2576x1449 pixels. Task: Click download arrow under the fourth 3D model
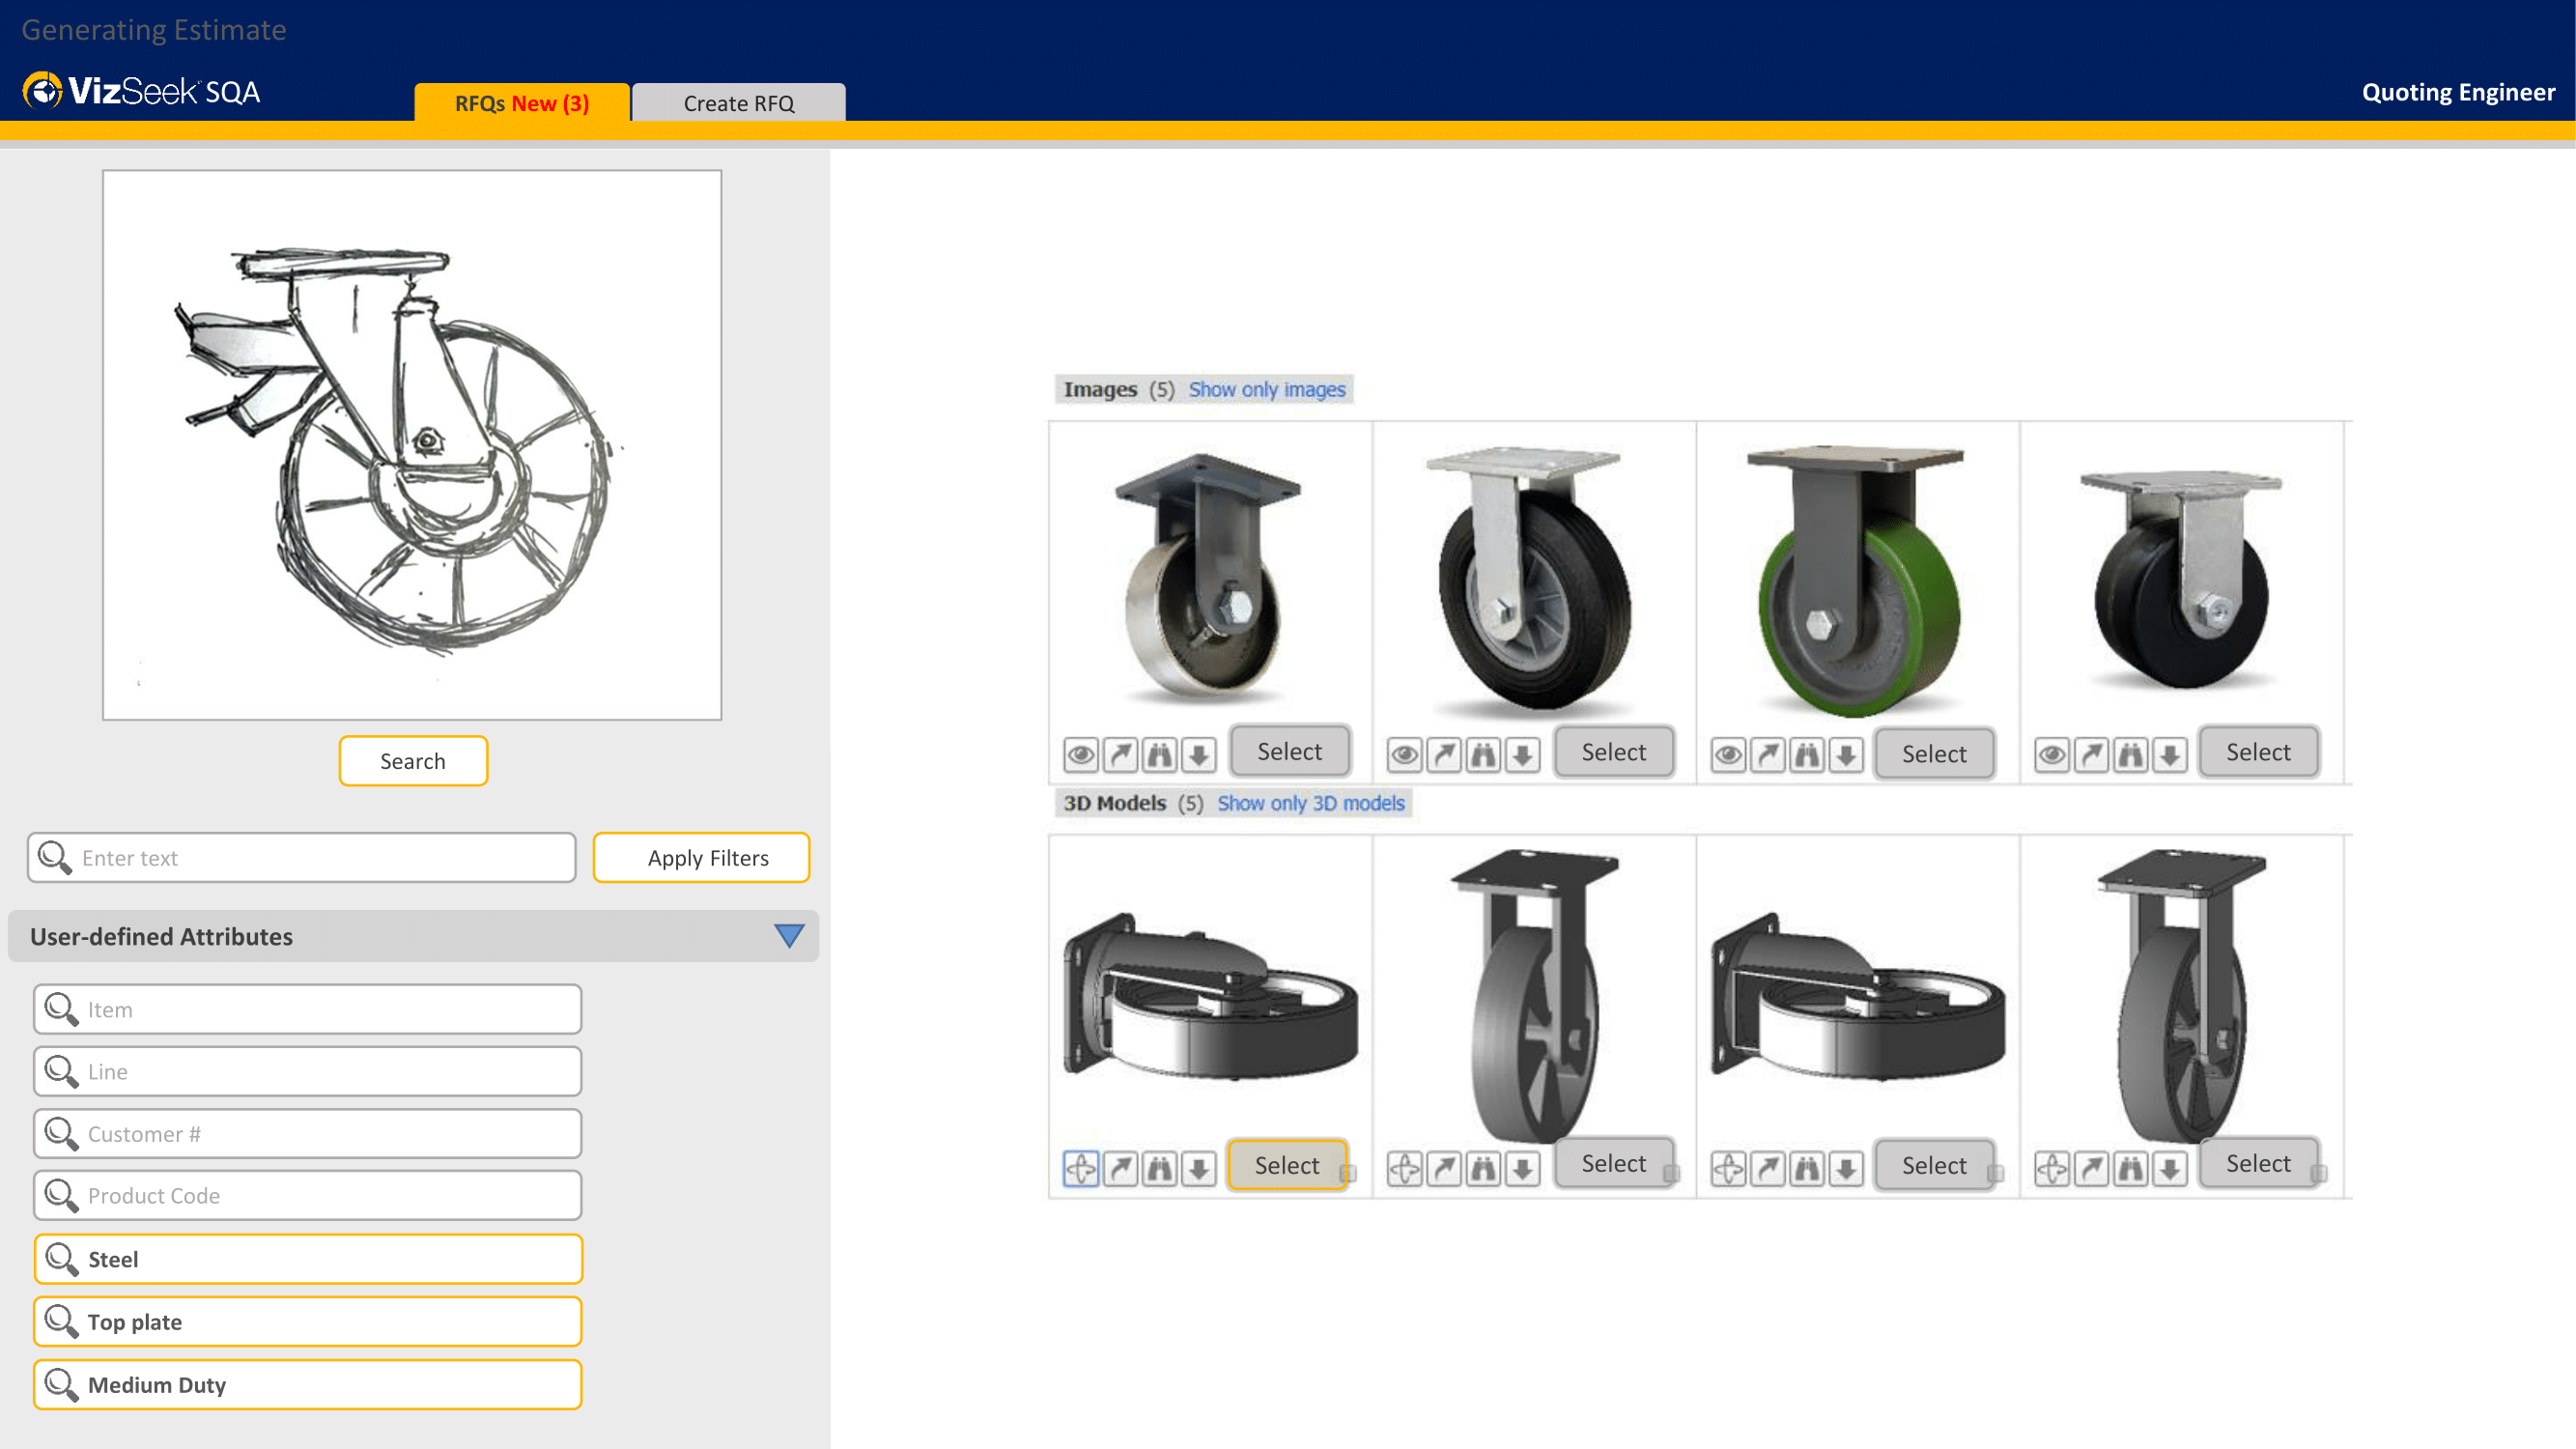[x=2170, y=1168]
